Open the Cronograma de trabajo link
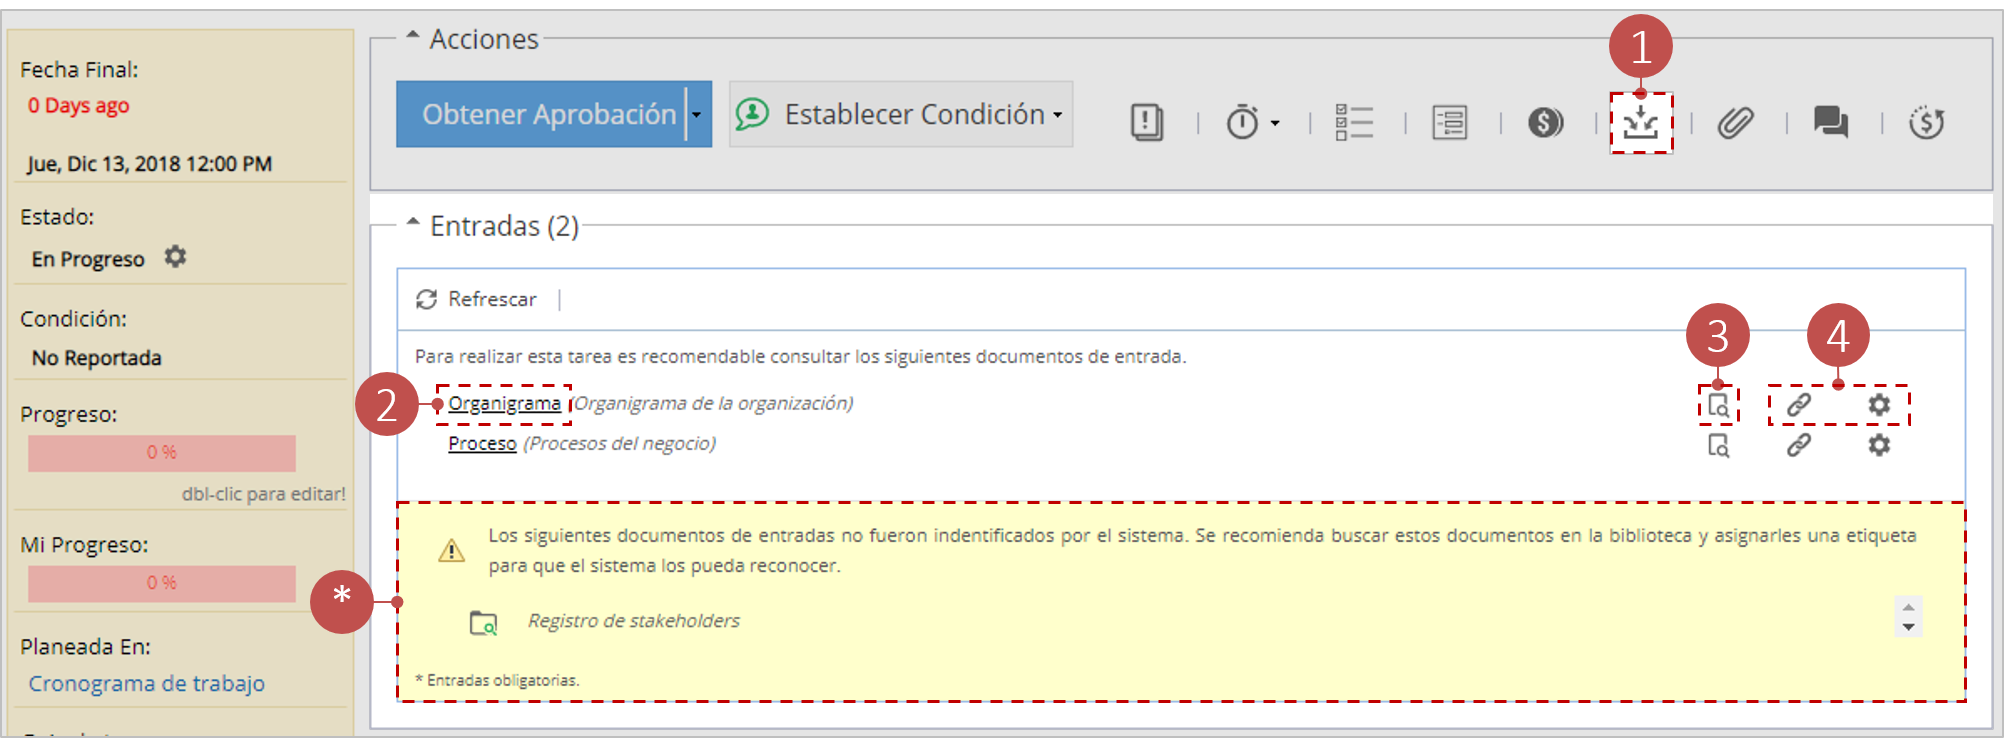Viewport: 2004px width, 738px height. 146,683
